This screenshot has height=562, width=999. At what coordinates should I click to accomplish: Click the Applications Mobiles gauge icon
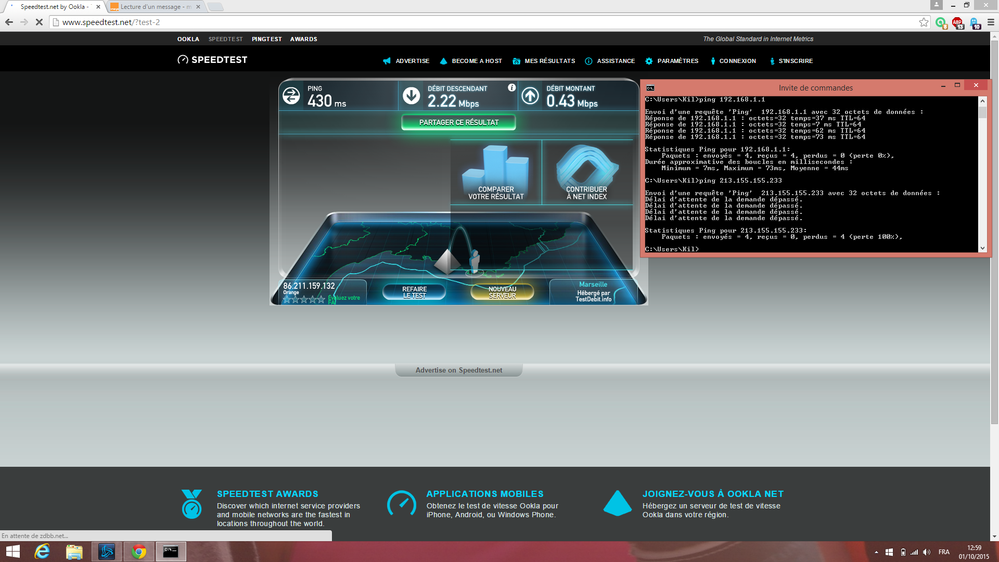pyautogui.click(x=401, y=503)
